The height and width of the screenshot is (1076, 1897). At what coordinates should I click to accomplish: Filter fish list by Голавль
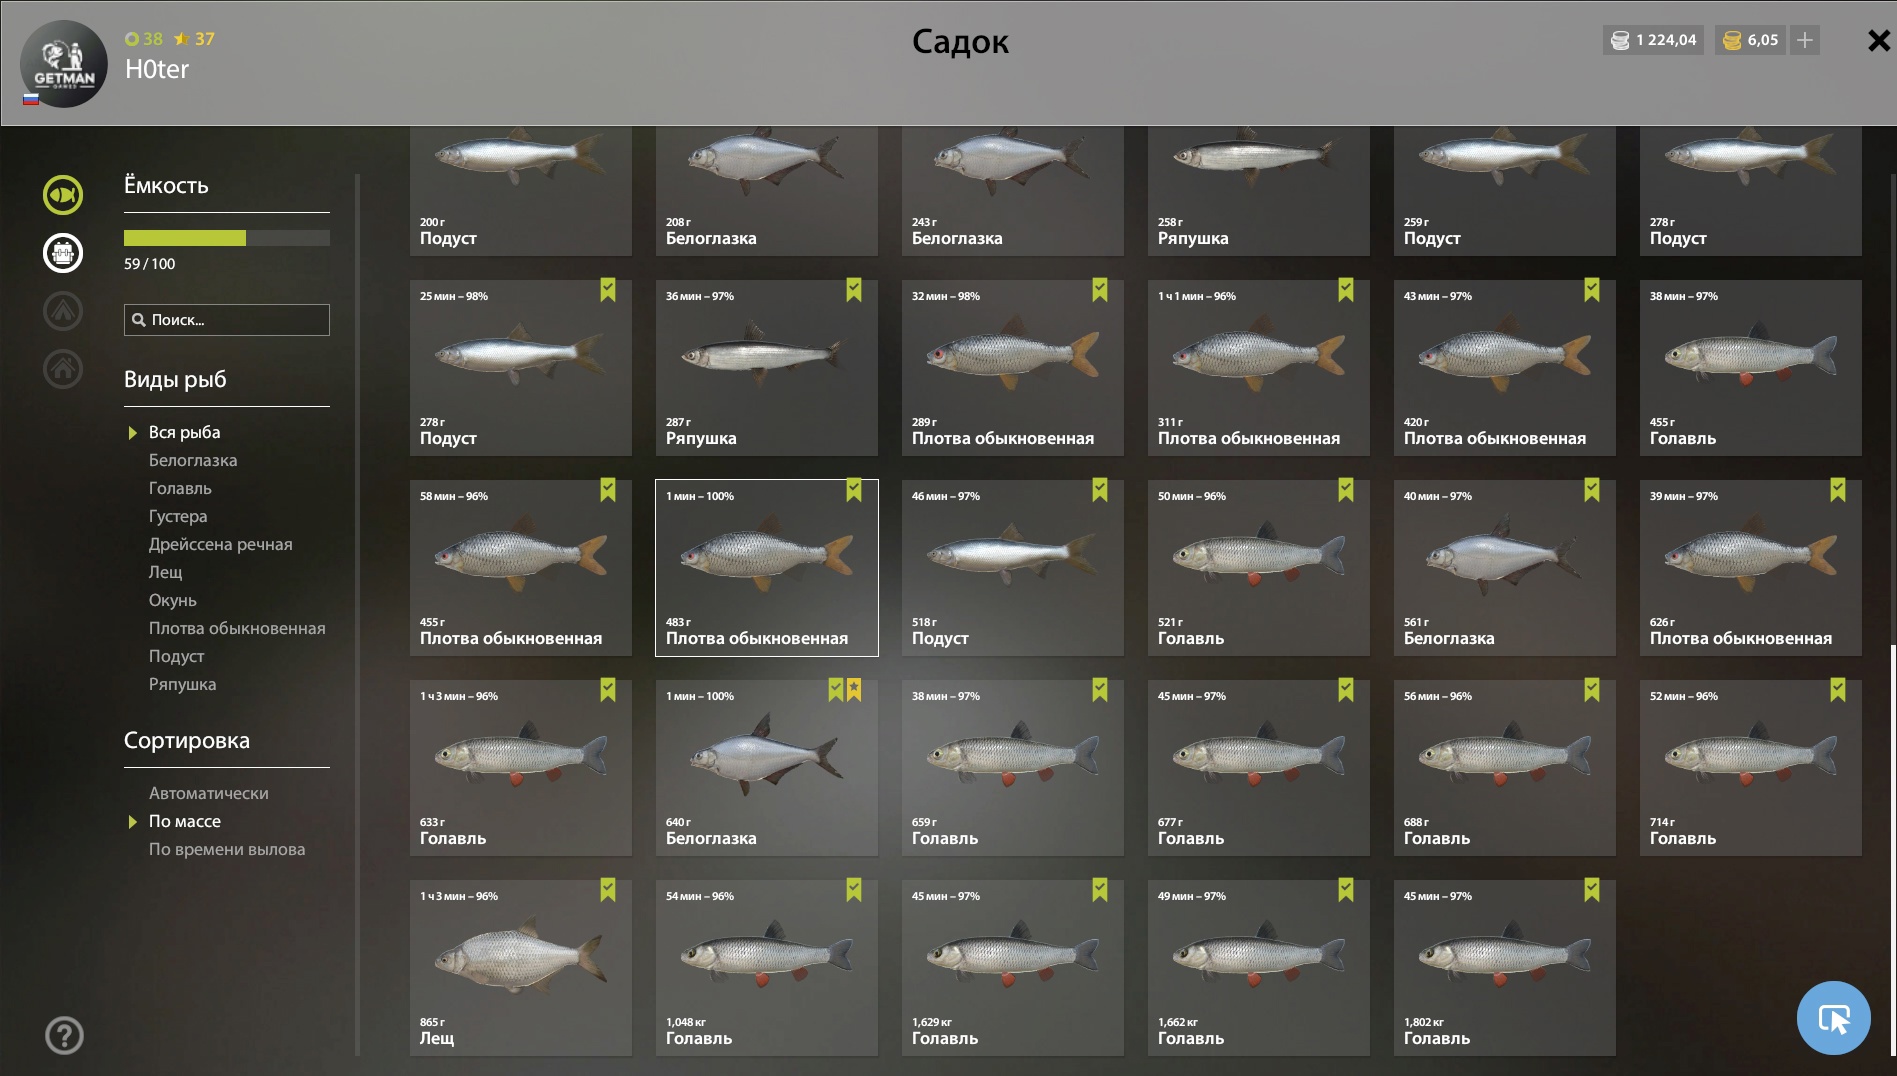[180, 488]
